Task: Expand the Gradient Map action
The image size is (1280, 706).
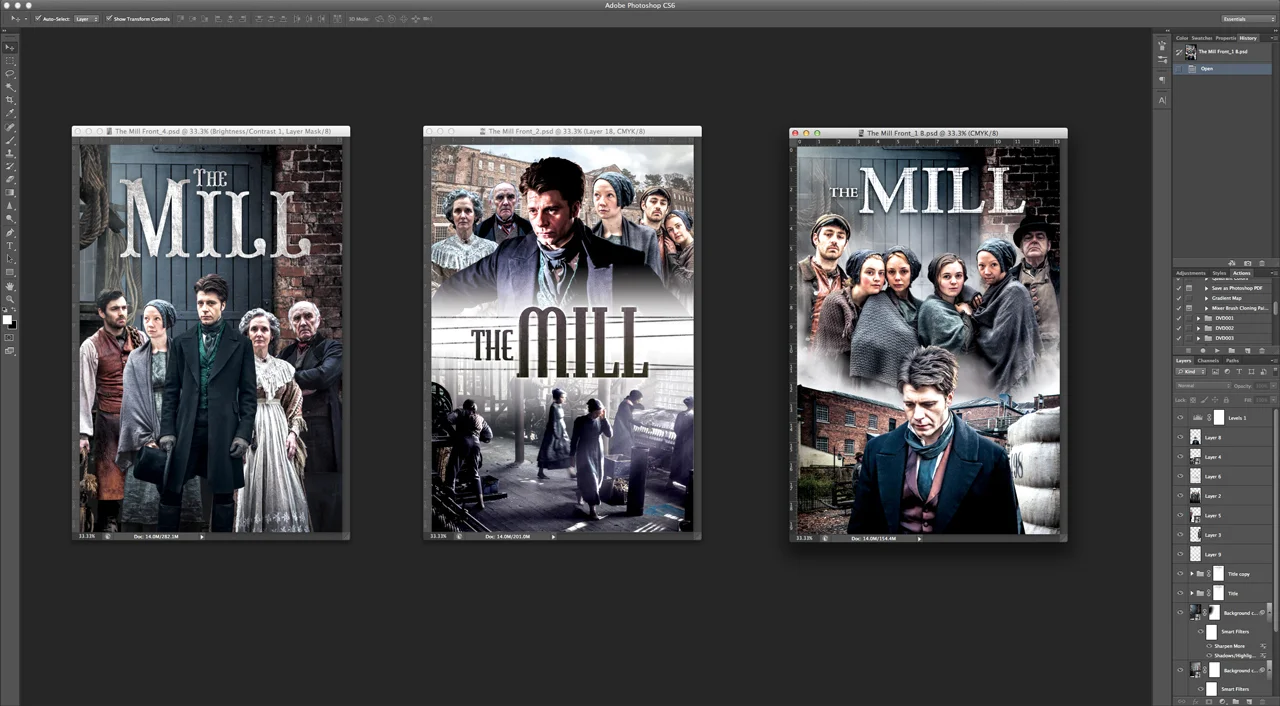Action: [x=1207, y=298]
